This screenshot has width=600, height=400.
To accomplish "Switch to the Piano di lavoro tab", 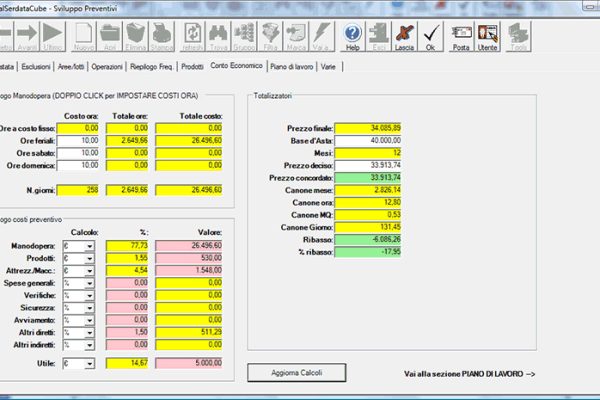I will click(x=292, y=67).
